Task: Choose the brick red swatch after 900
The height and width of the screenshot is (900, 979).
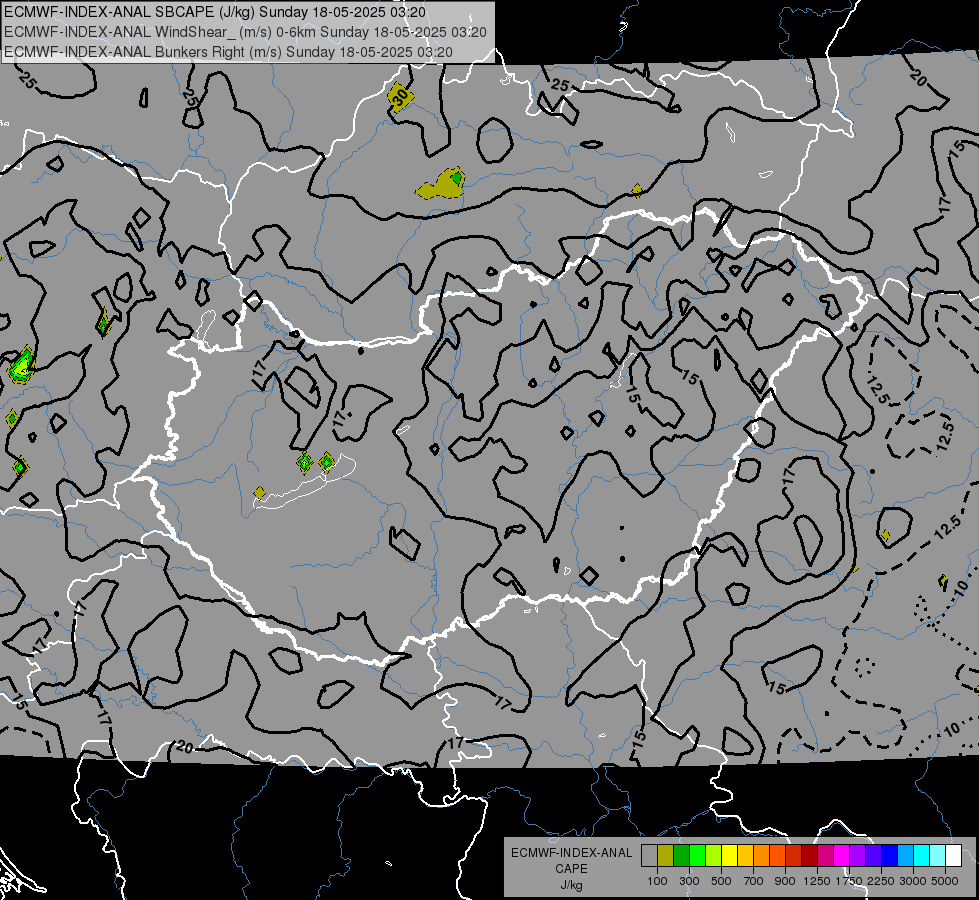Action: pos(794,856)
